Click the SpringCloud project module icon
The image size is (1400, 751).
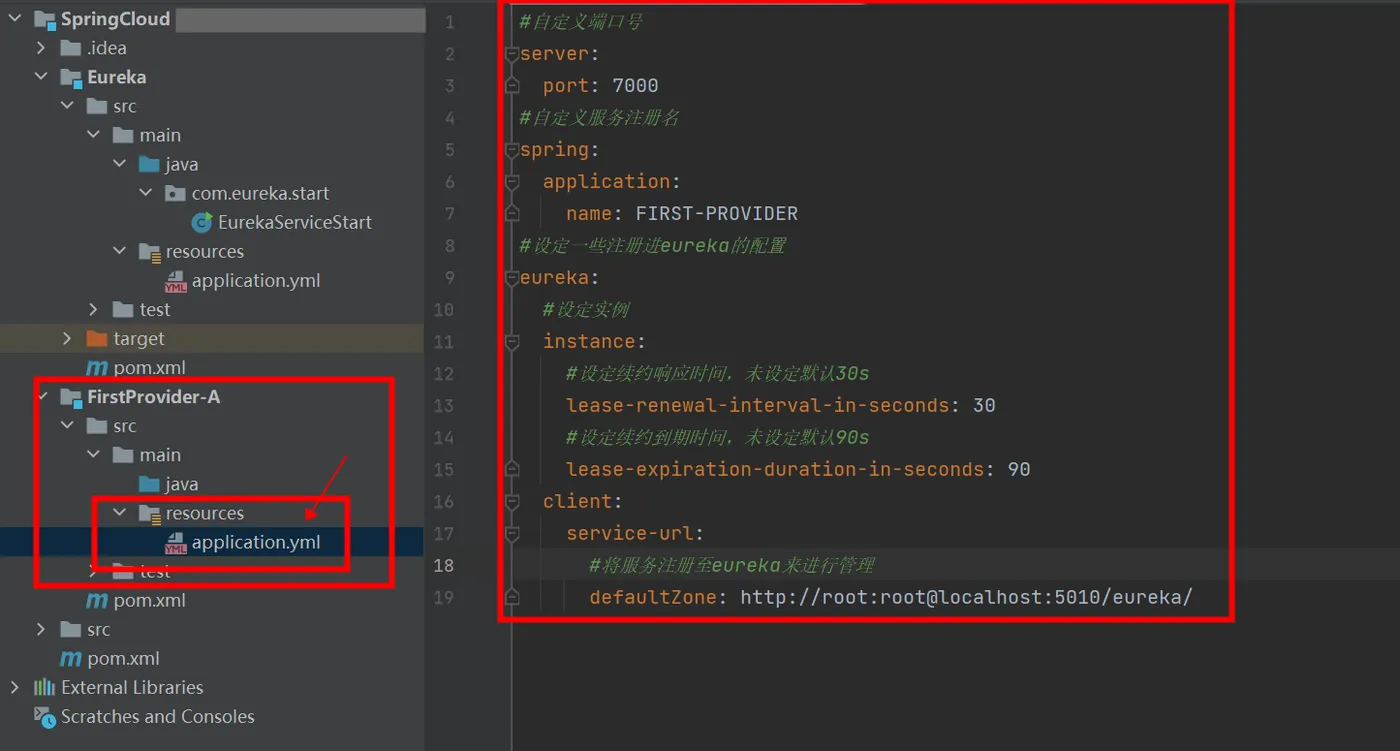[45, 19]
